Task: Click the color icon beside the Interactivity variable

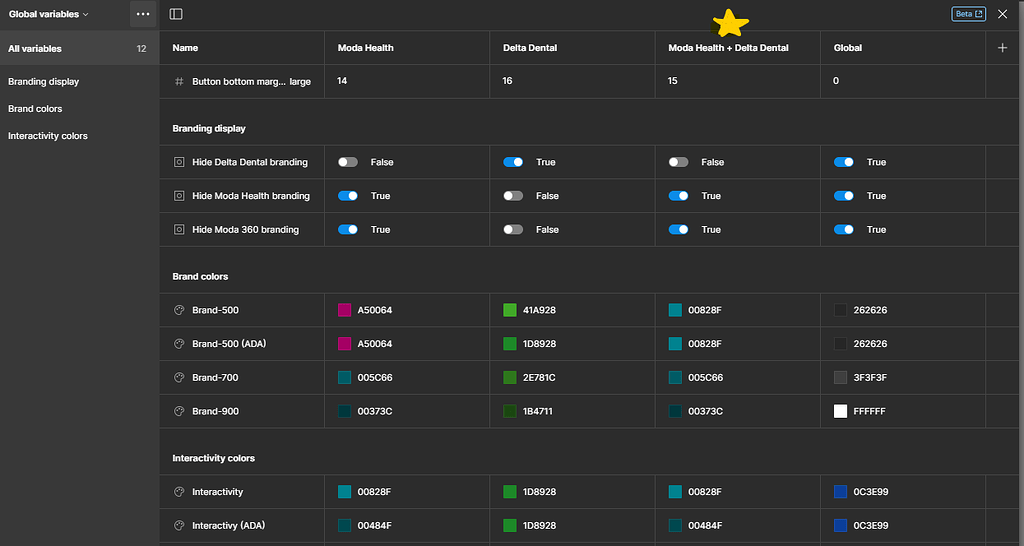Action: click(x=180, y=492)
